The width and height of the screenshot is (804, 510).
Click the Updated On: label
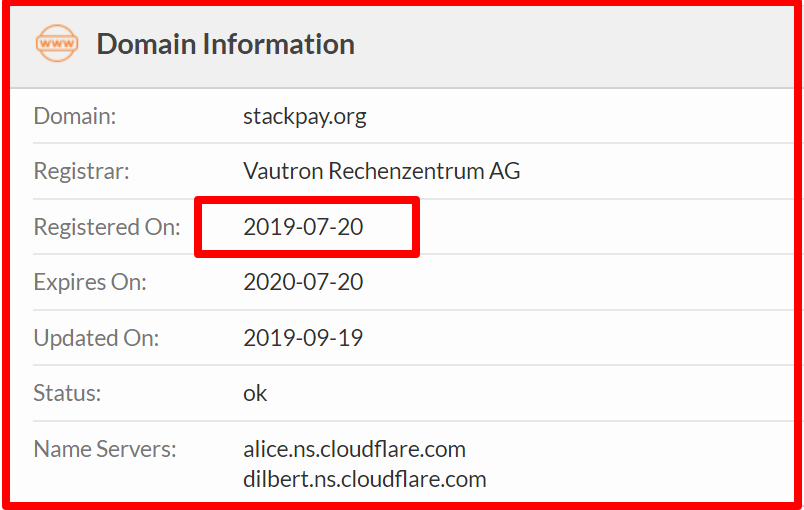96,338
